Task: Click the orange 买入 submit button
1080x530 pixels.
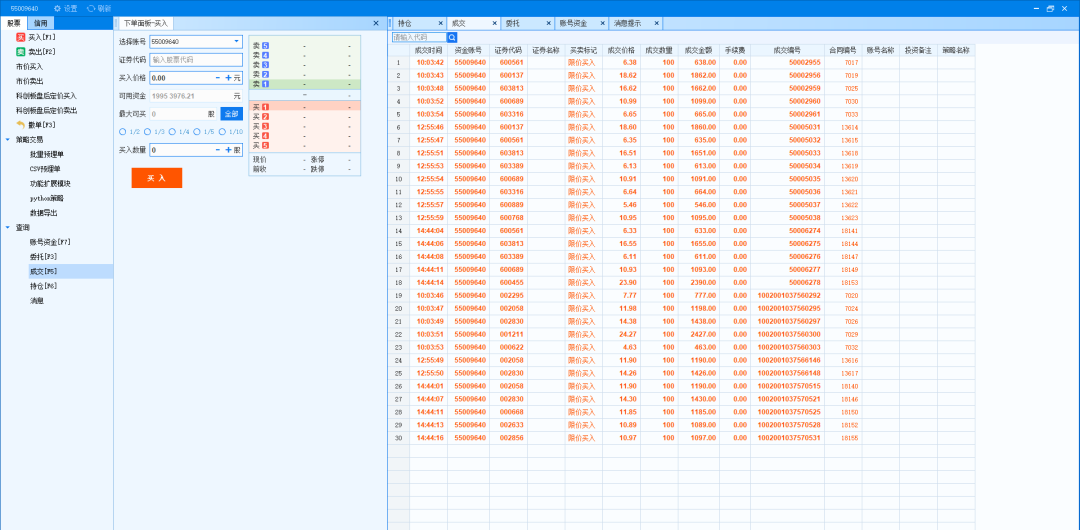Action: (x=157, y=178)
